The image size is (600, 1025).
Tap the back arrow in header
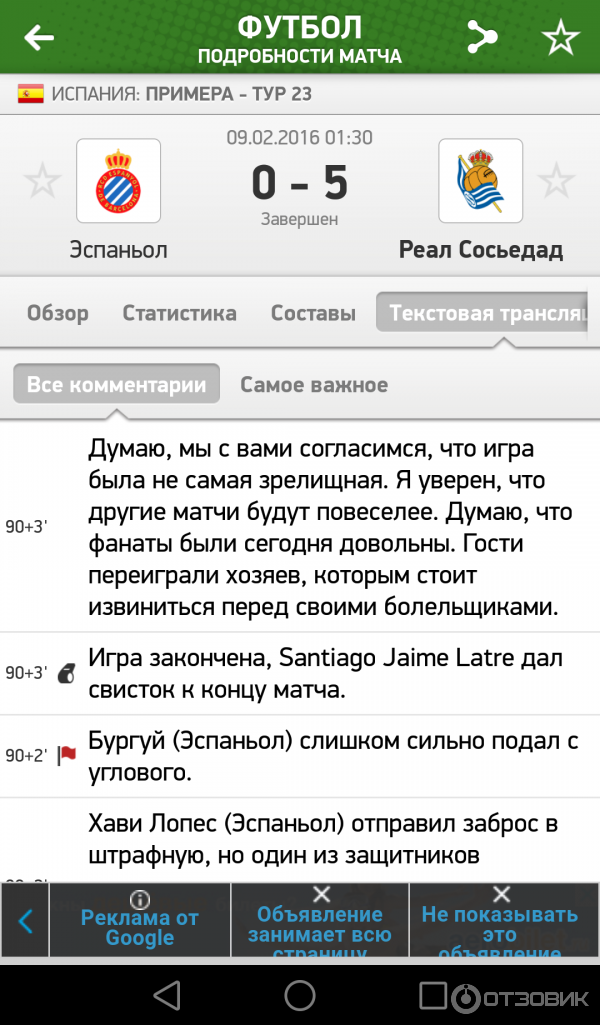pos(39,38)
